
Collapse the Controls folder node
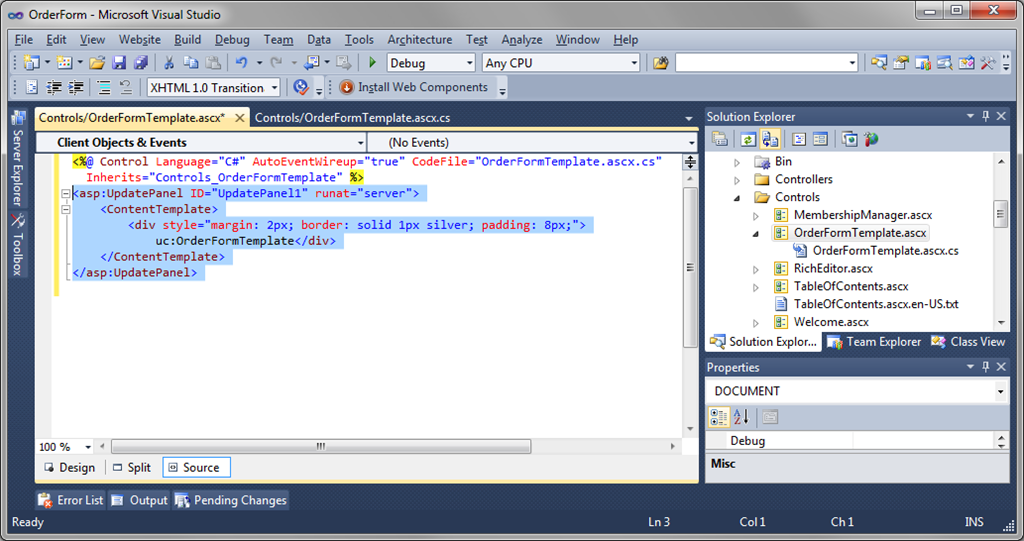pyautogui.click(x=737, y=197)
